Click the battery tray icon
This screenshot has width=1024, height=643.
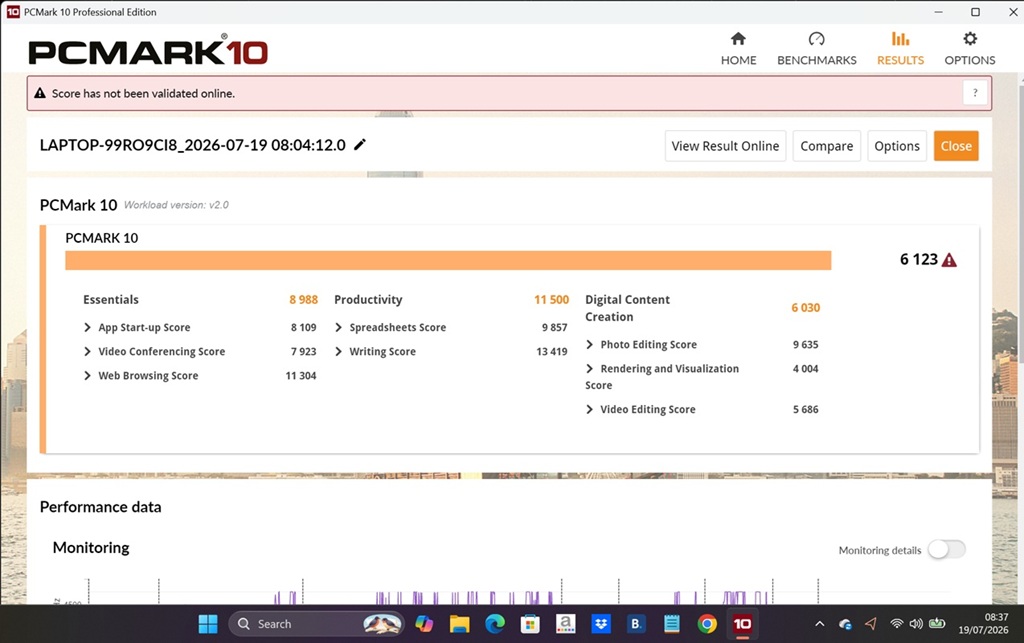(x=937, y=623)
